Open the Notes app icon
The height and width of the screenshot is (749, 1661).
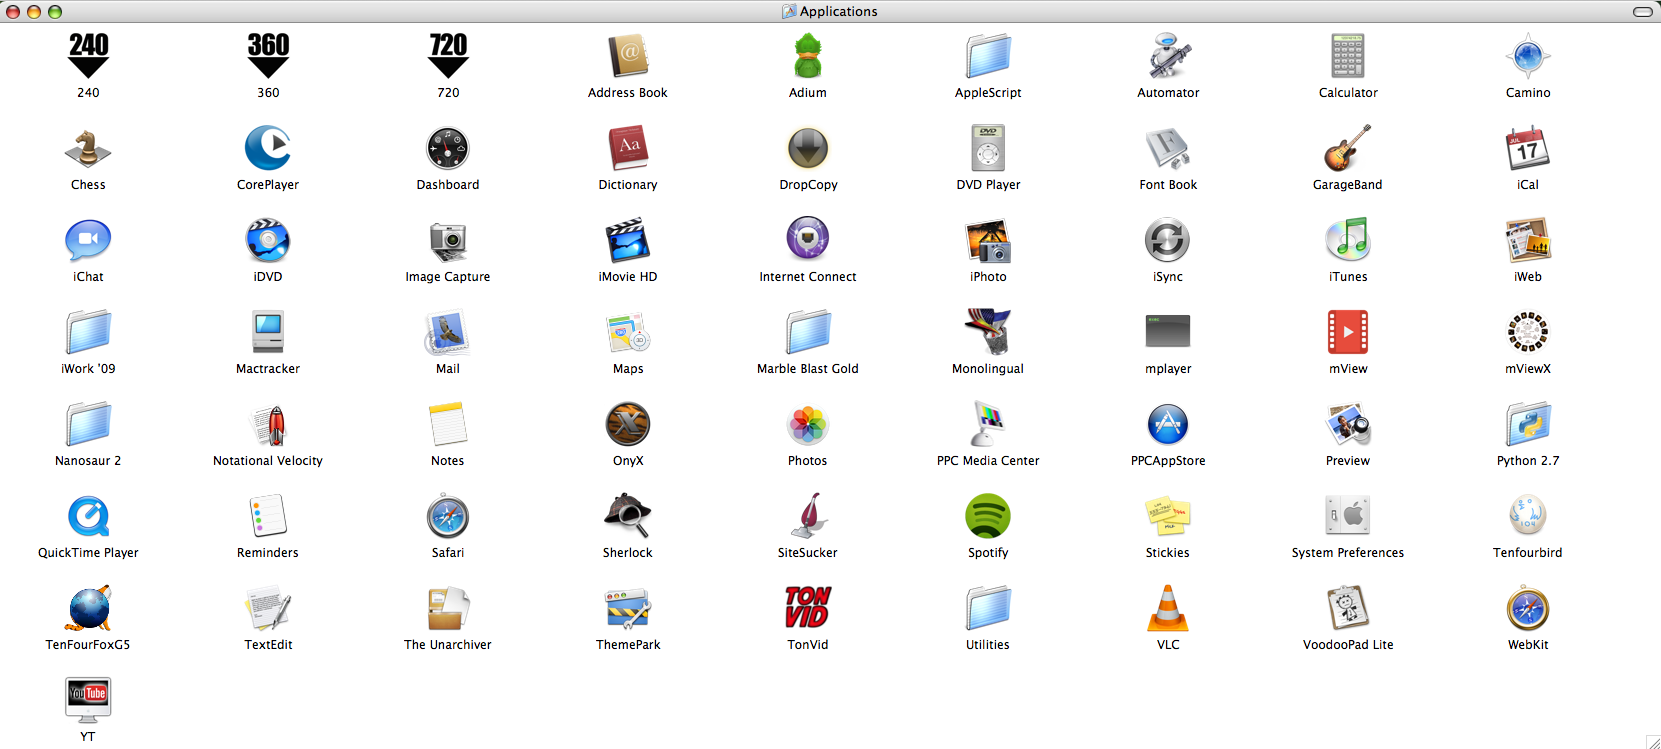[448, 424]
